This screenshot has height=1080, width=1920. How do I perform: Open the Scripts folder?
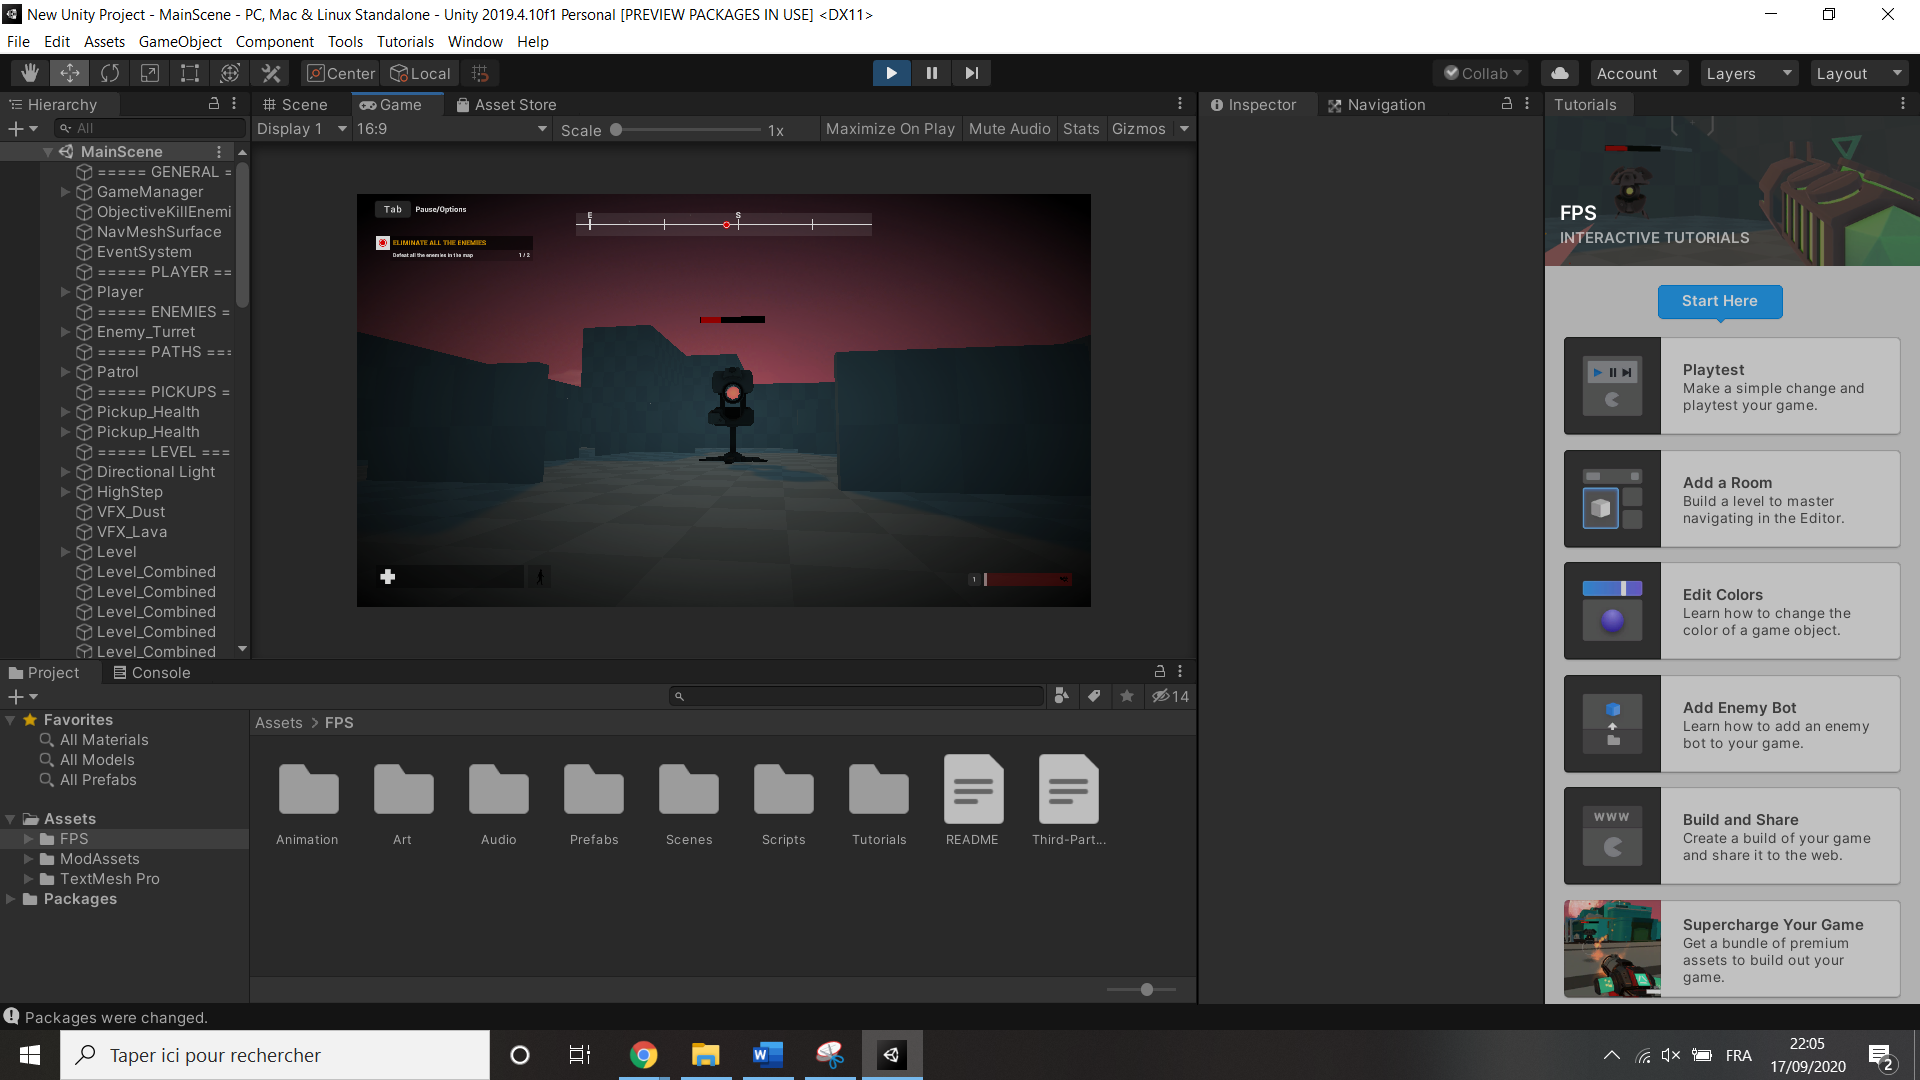[783, 802]
